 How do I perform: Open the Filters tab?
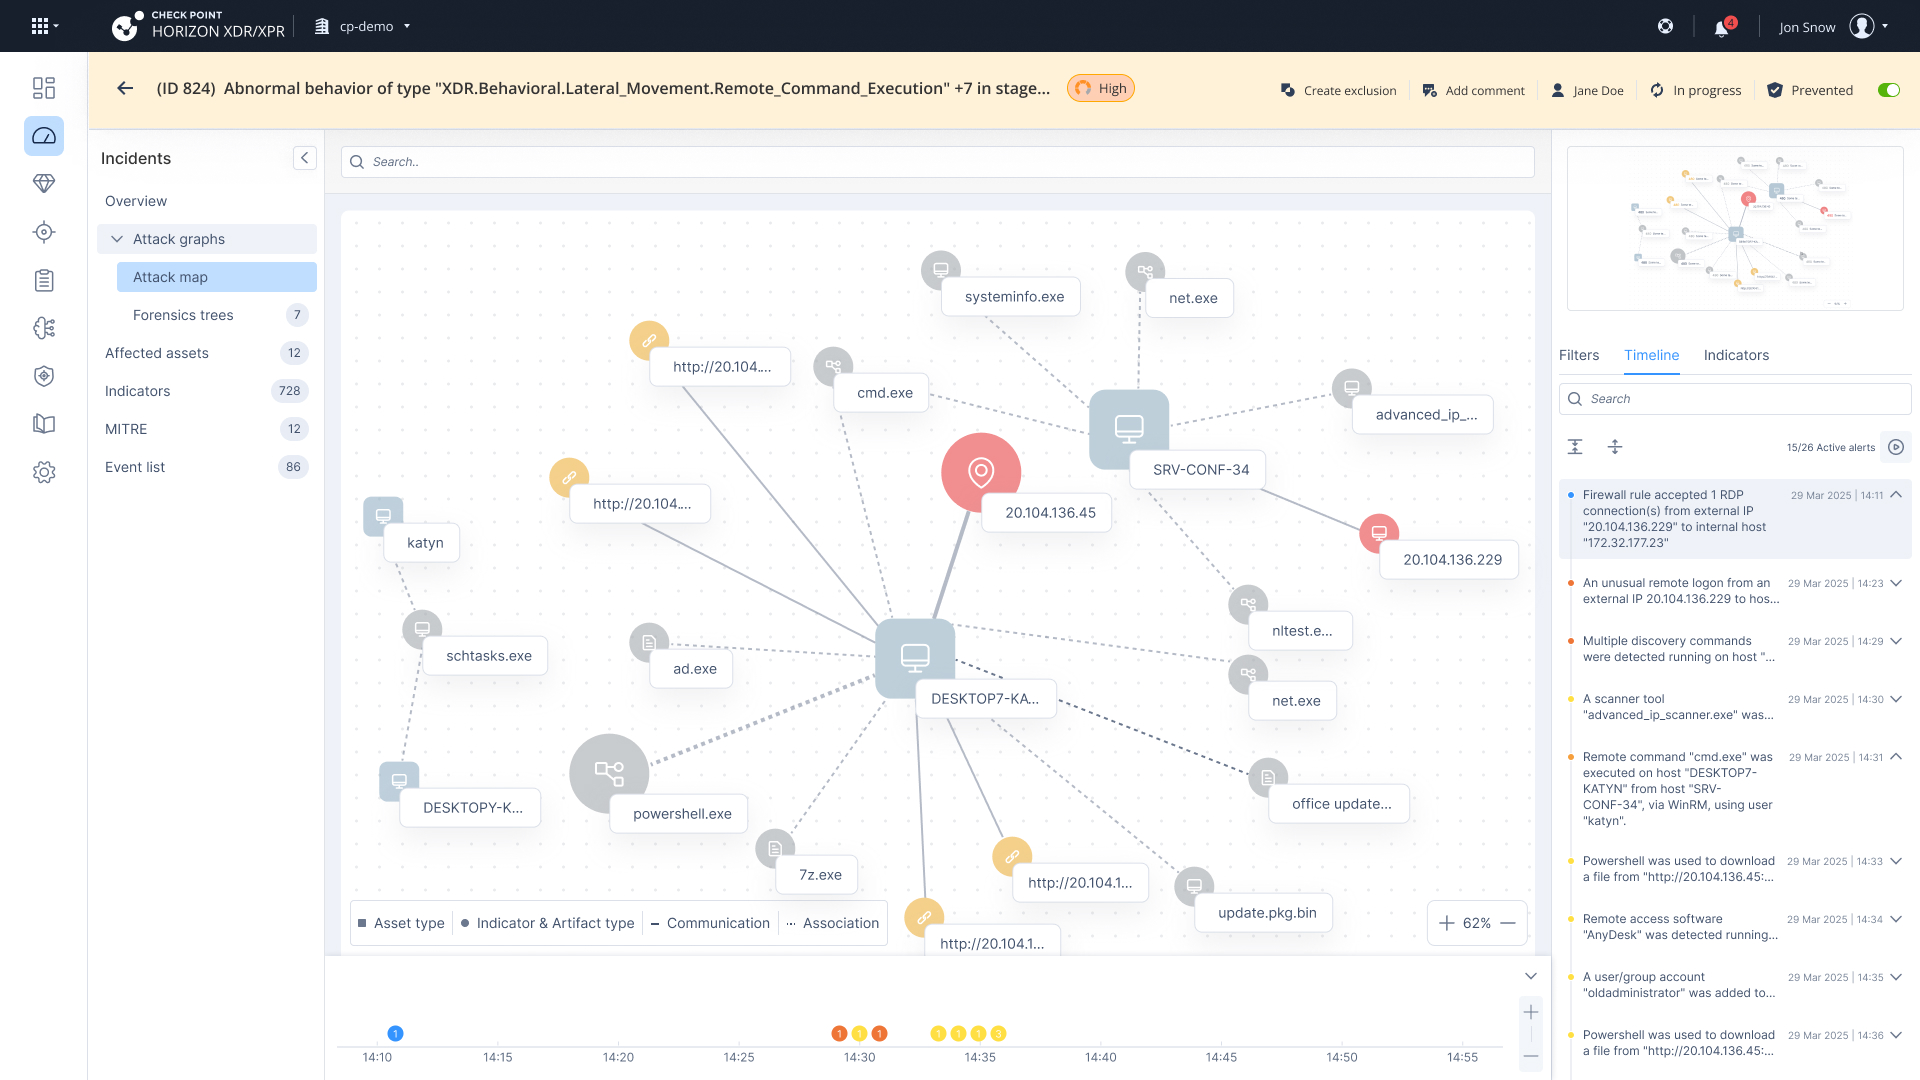click(1579, 355)
